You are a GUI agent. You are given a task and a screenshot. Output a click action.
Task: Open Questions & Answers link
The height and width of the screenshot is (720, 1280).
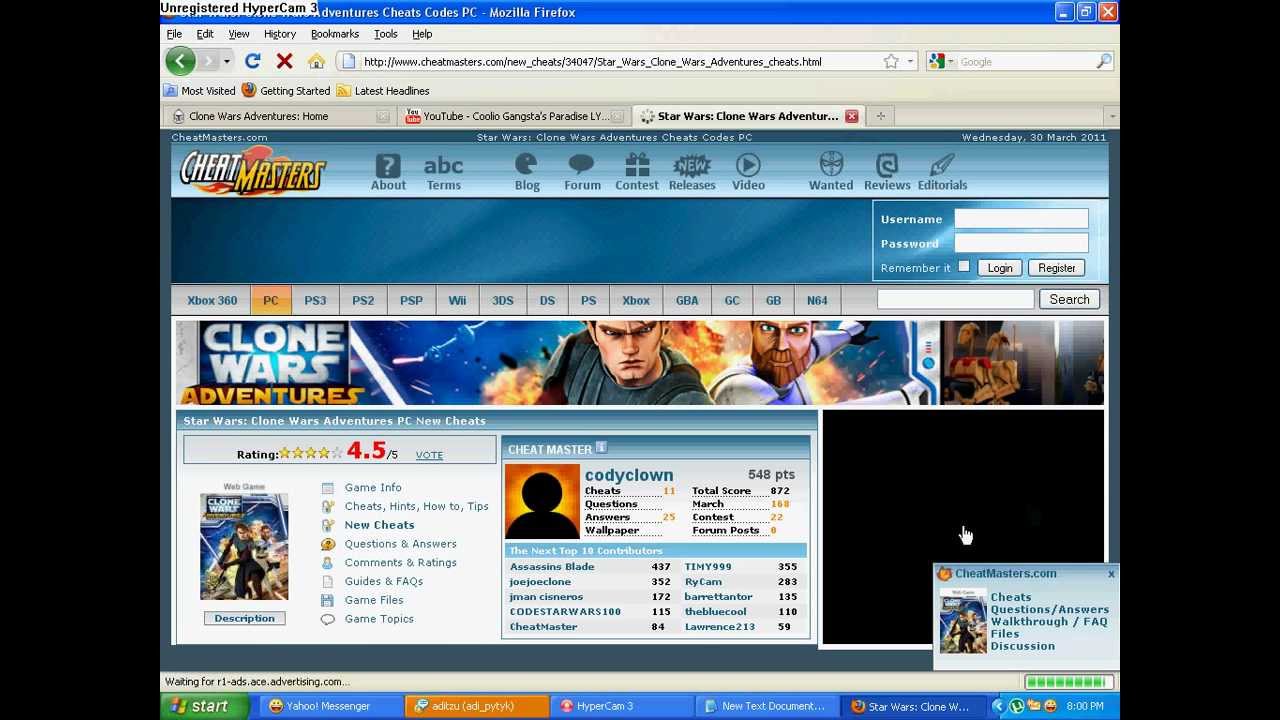pyautogui.click(x=401, y=544)
